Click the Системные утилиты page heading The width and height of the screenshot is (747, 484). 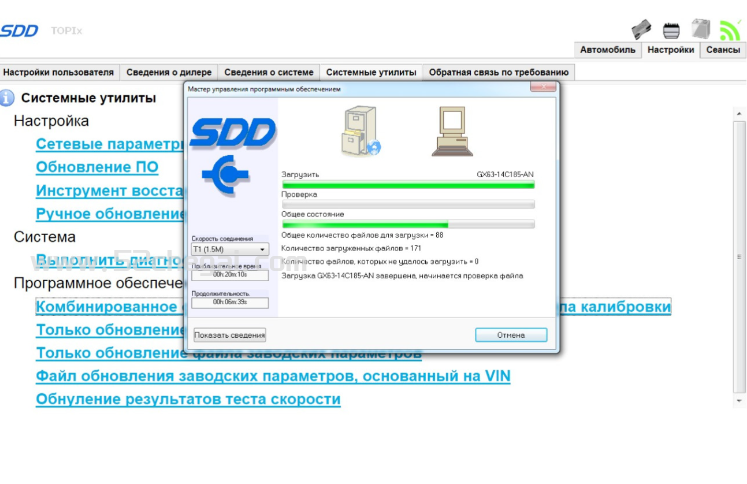click(89, 98)
